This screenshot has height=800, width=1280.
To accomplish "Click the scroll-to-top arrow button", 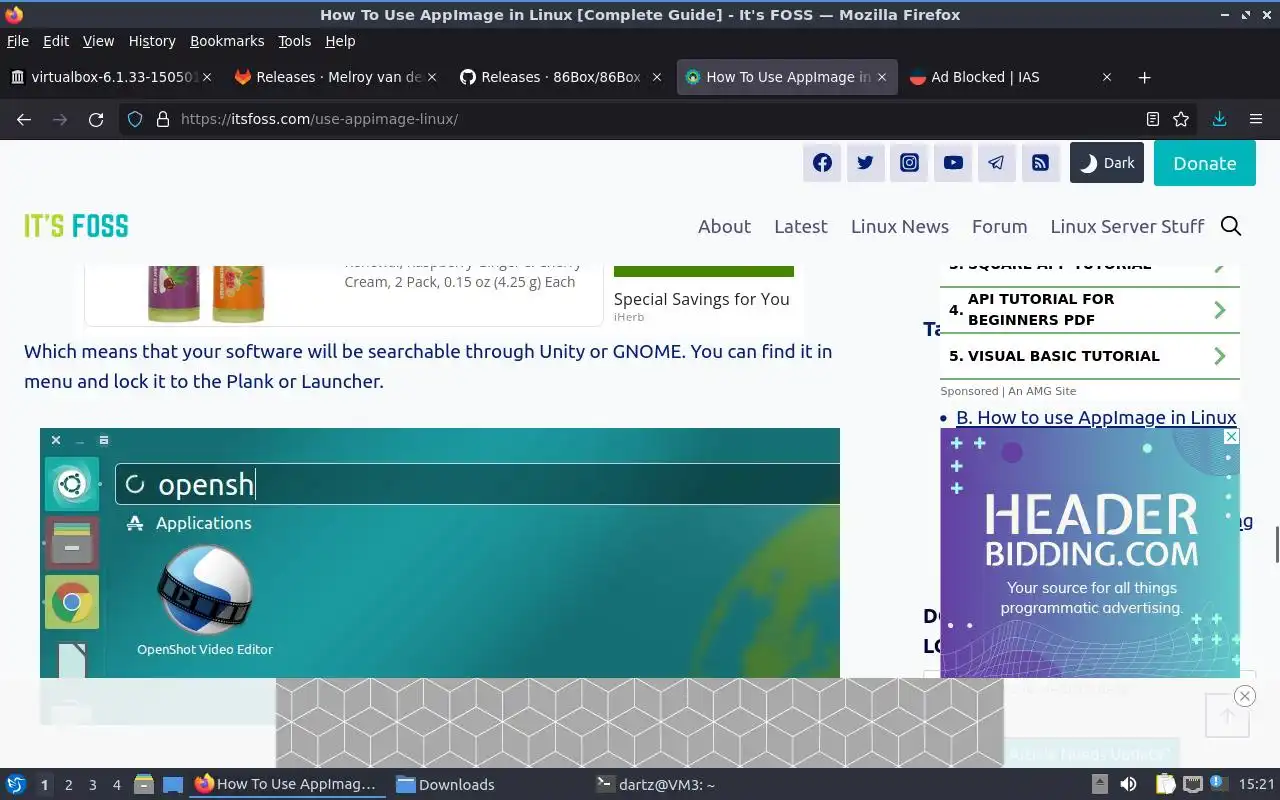I will pyautogui.click(x=1226, y=716).
